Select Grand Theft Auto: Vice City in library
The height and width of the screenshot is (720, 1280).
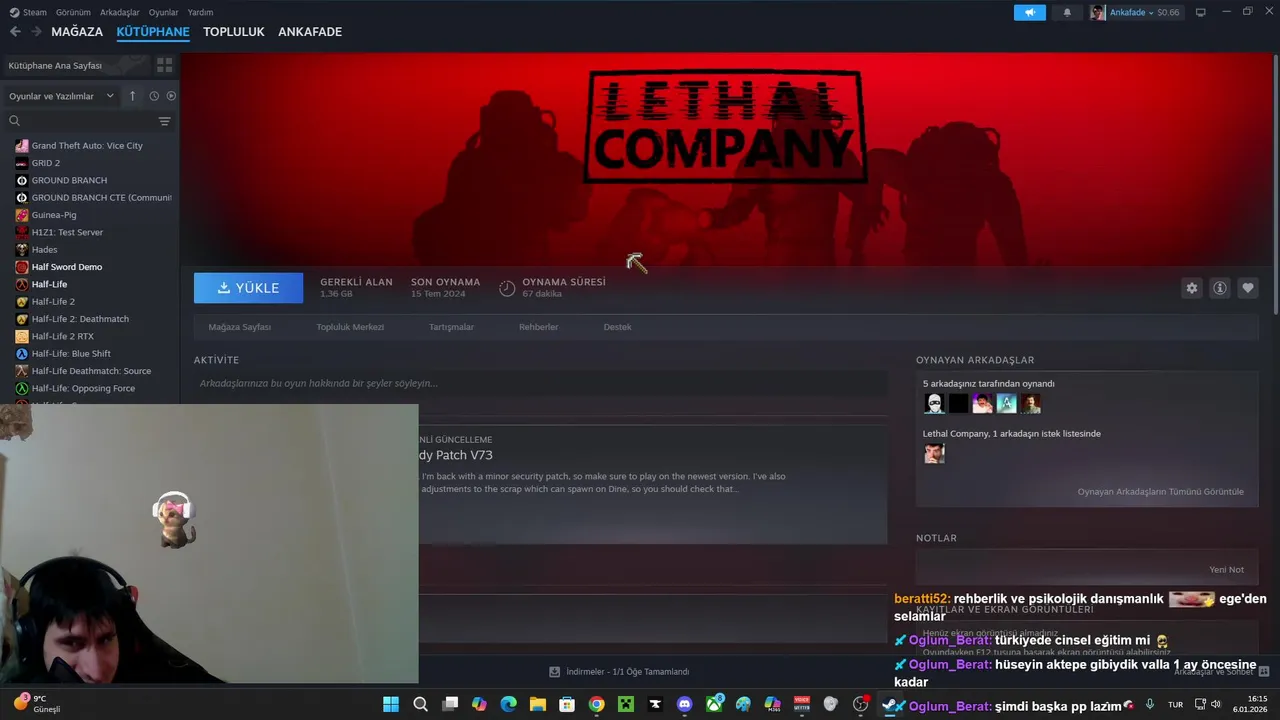87,146
